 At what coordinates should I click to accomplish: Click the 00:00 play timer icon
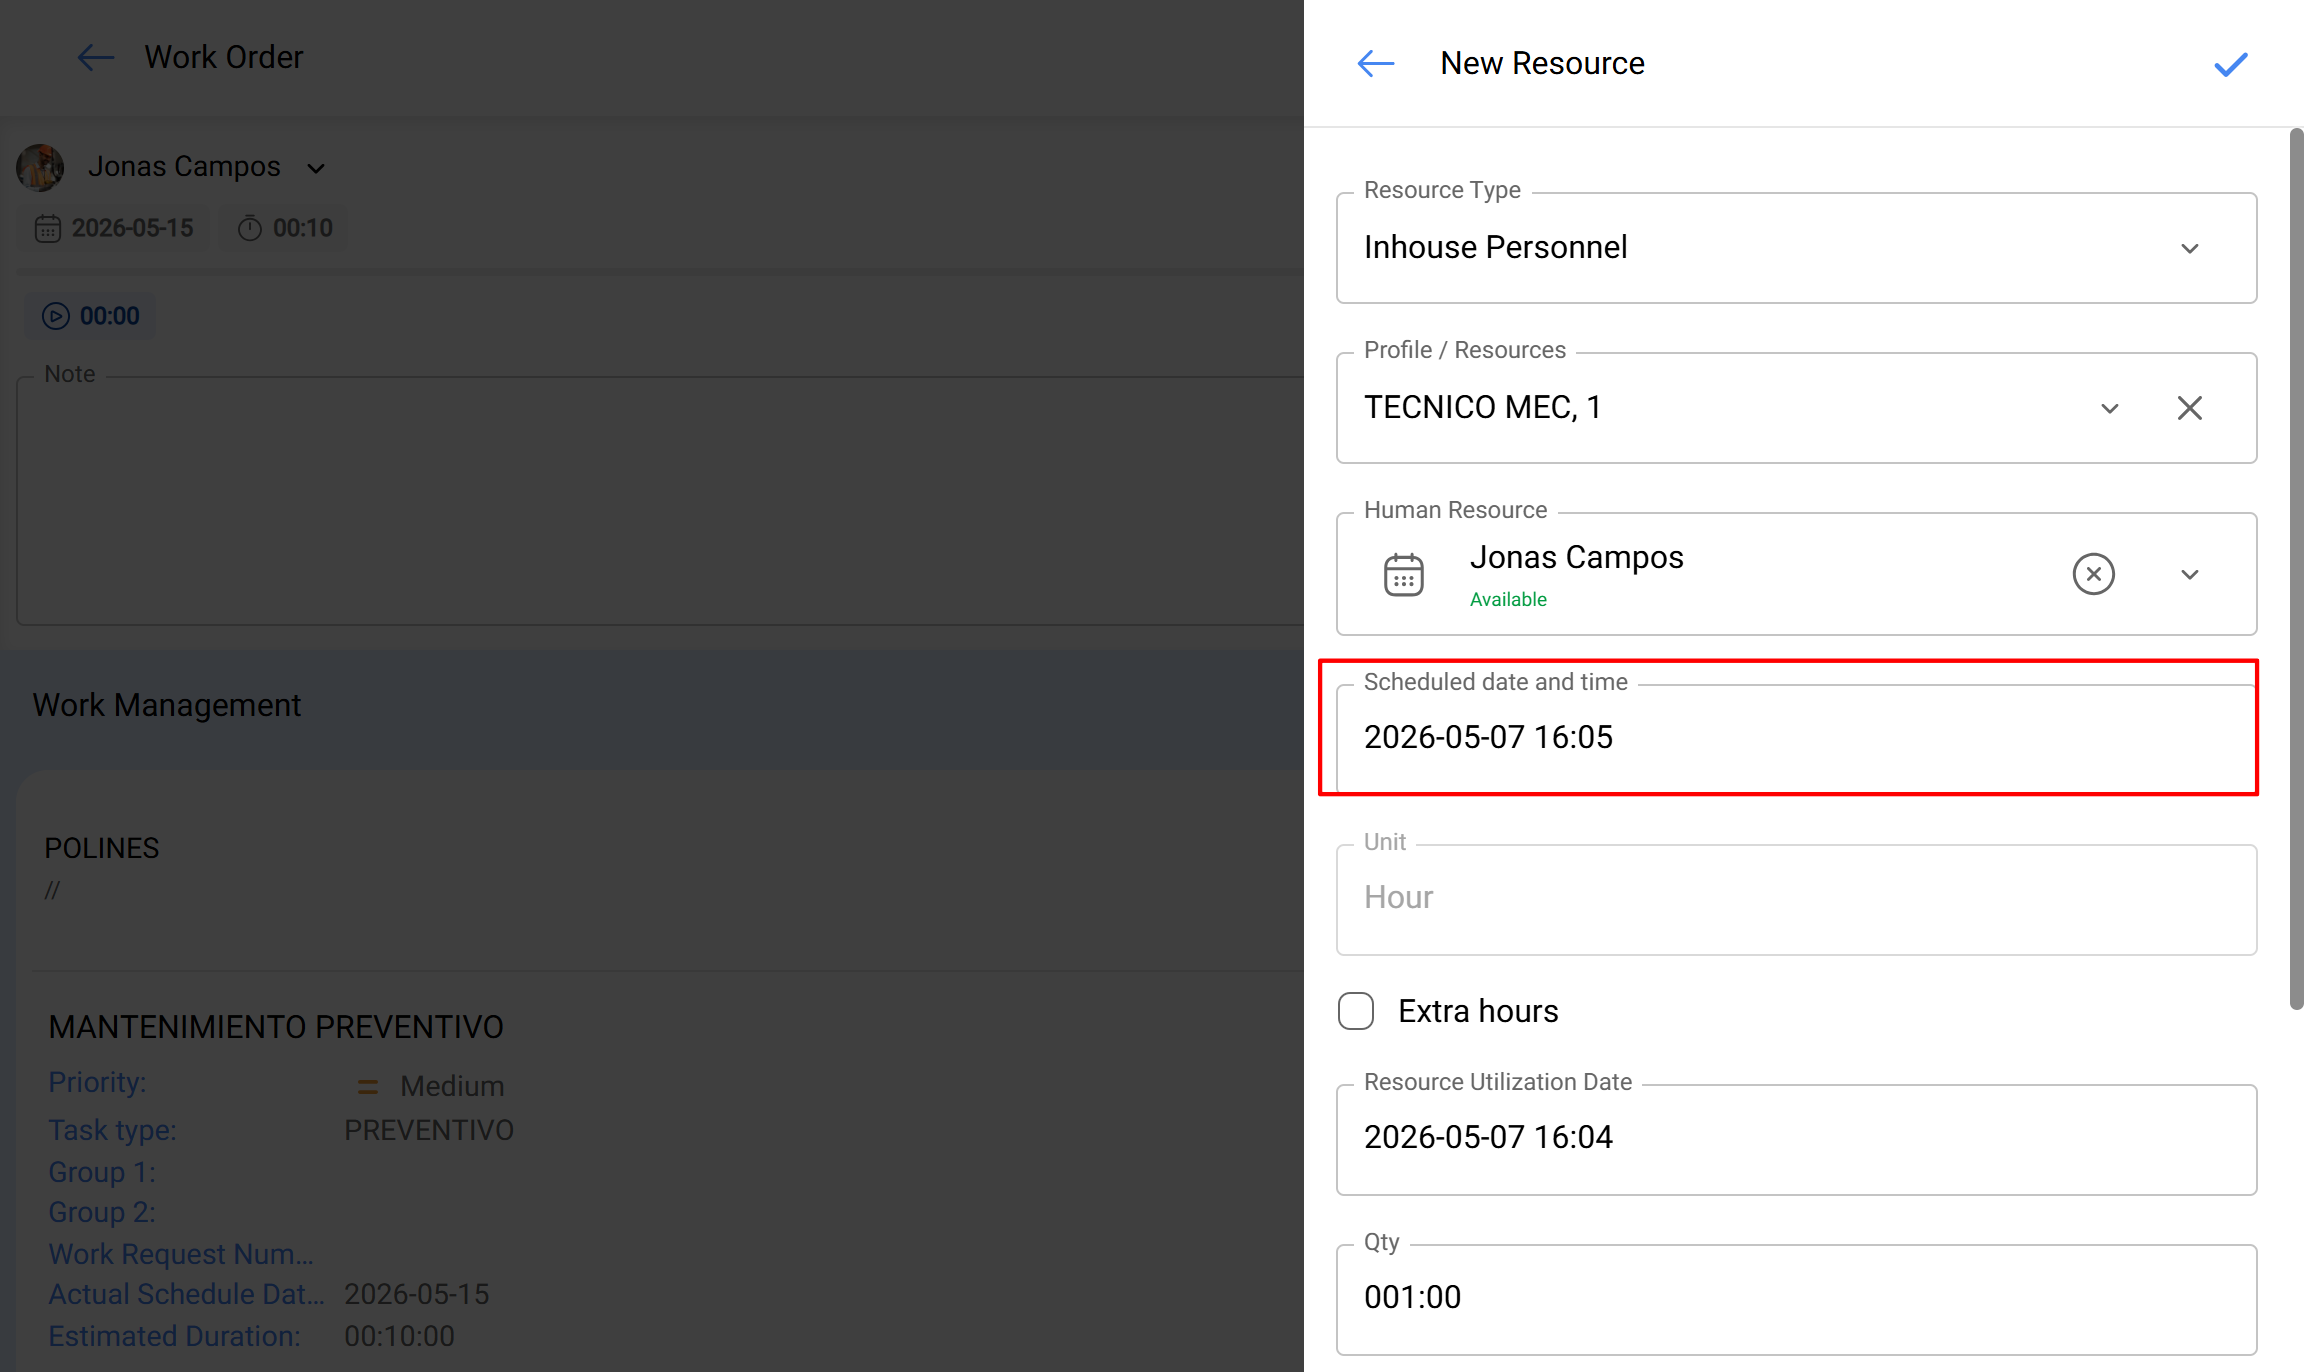[56, 316]
